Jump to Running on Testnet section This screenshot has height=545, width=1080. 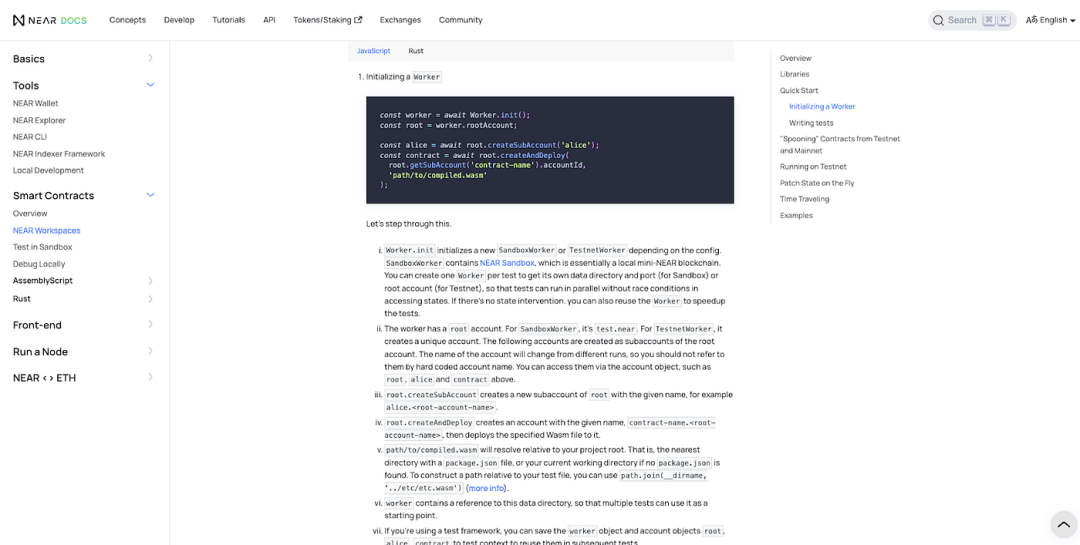click(x=813, y=167)
